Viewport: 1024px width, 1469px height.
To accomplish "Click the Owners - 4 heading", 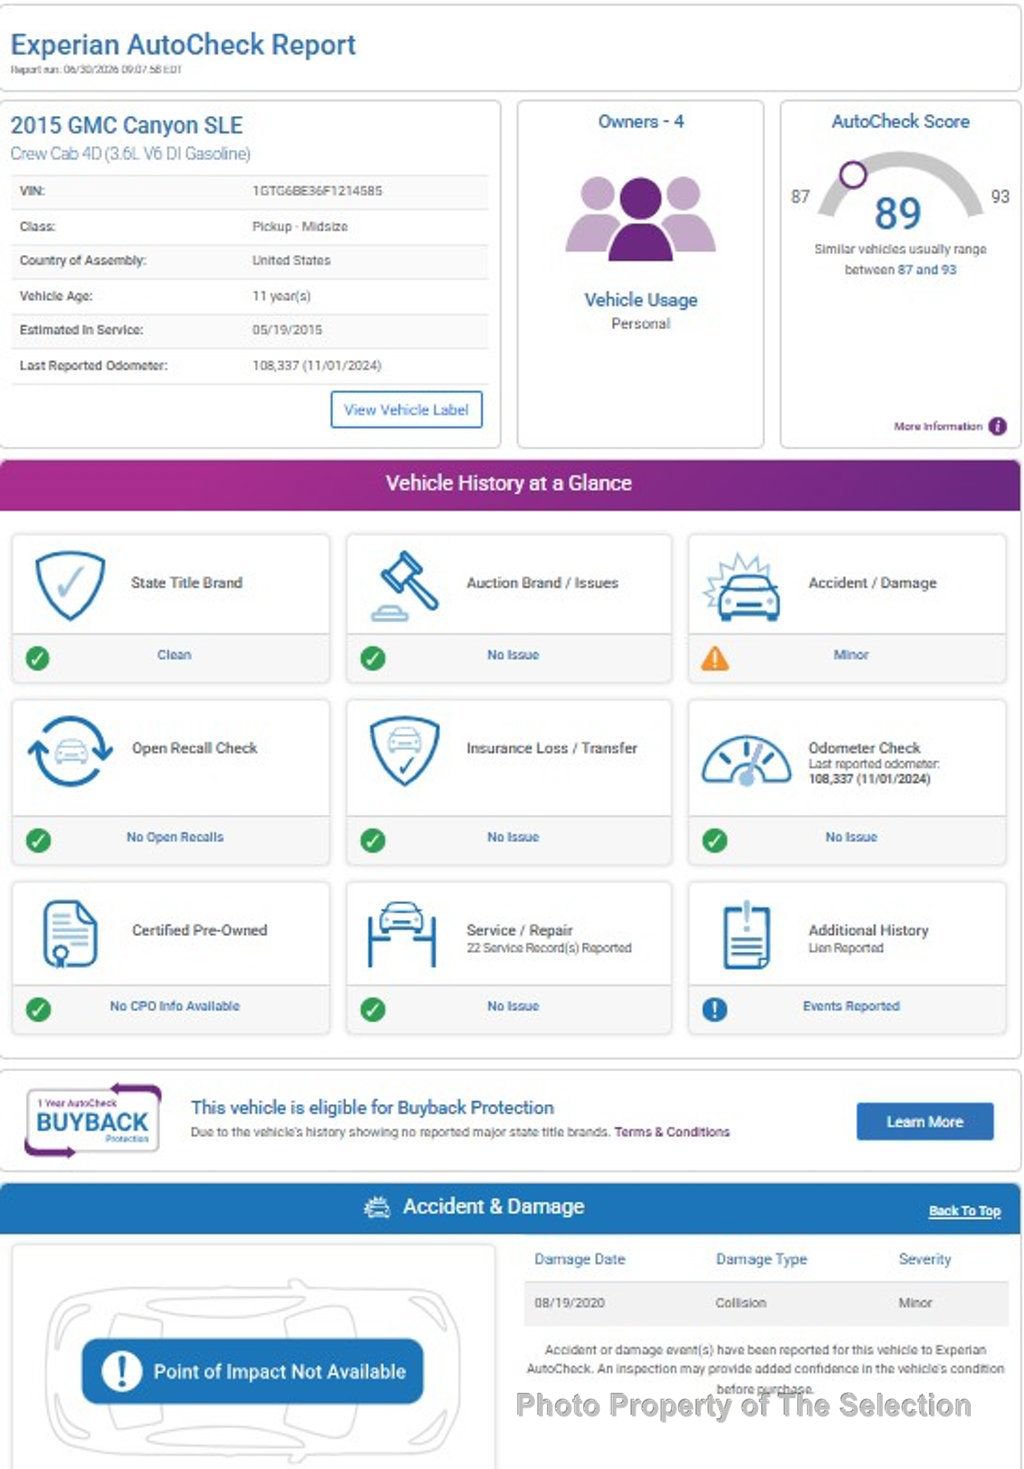I will tap(641, 122).
